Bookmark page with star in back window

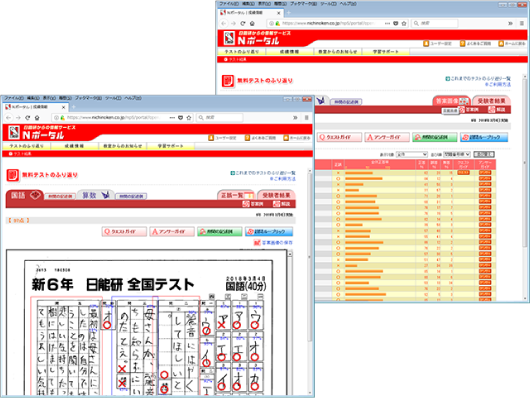click(404, 23)
